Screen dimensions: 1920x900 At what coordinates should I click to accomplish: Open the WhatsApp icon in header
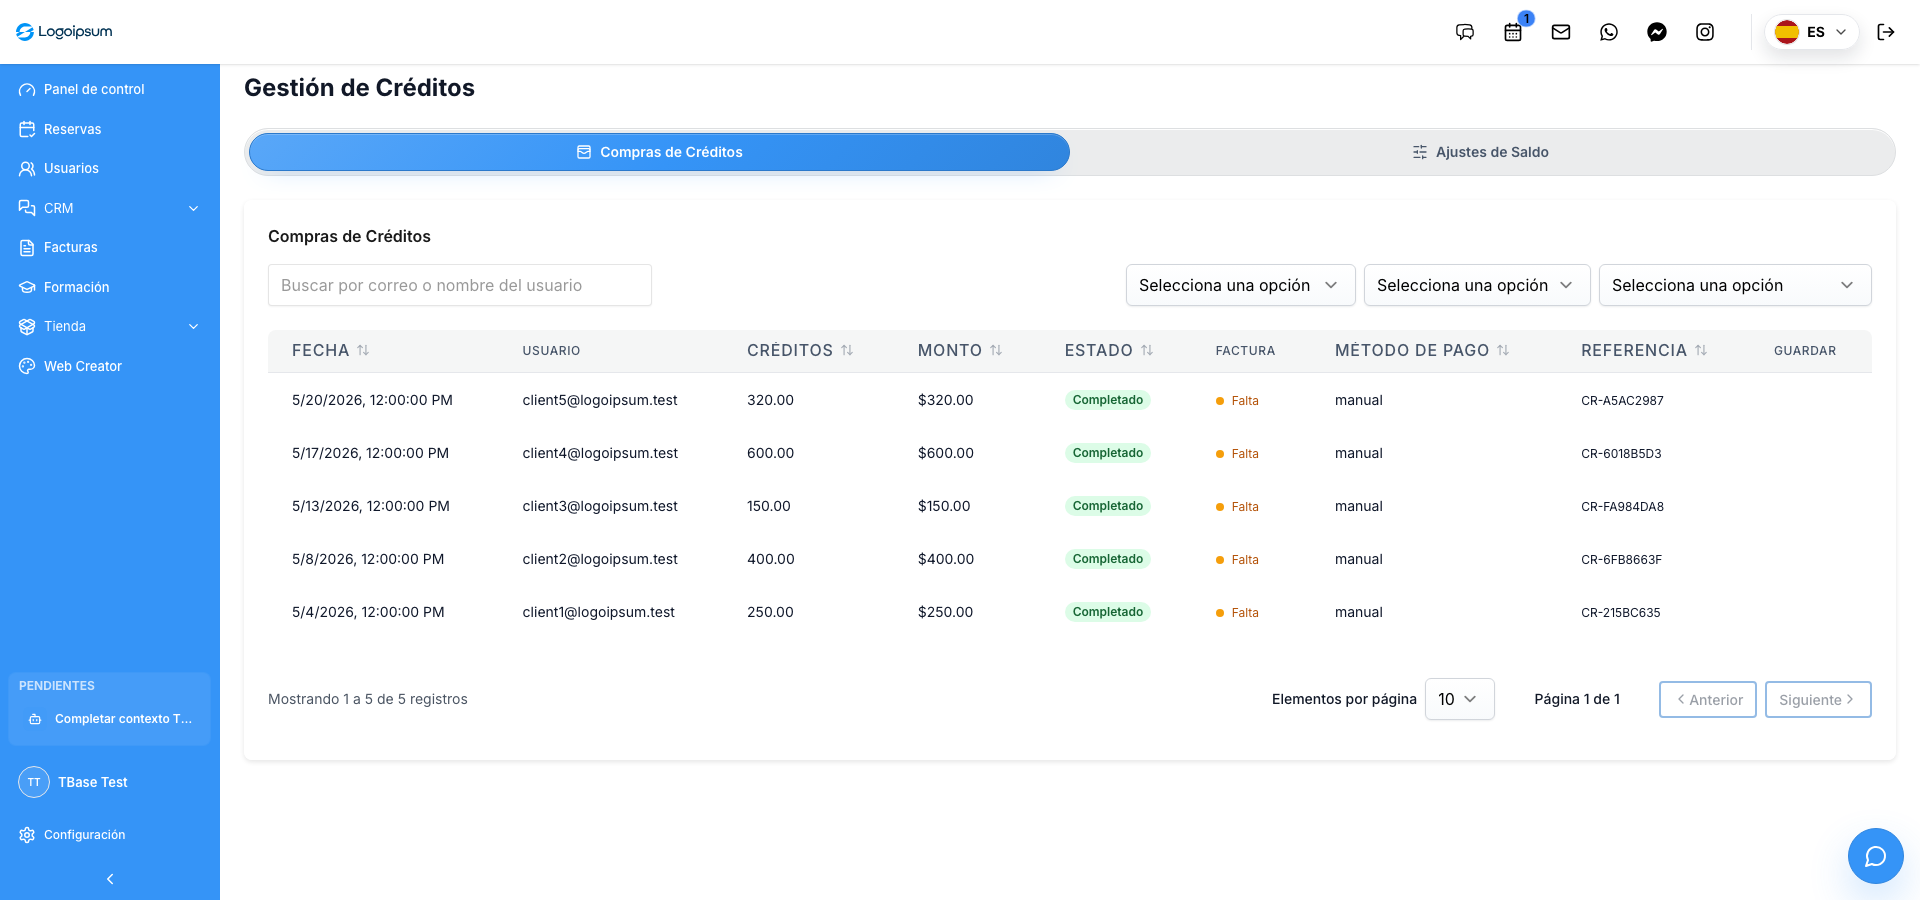coord(1609,32)
